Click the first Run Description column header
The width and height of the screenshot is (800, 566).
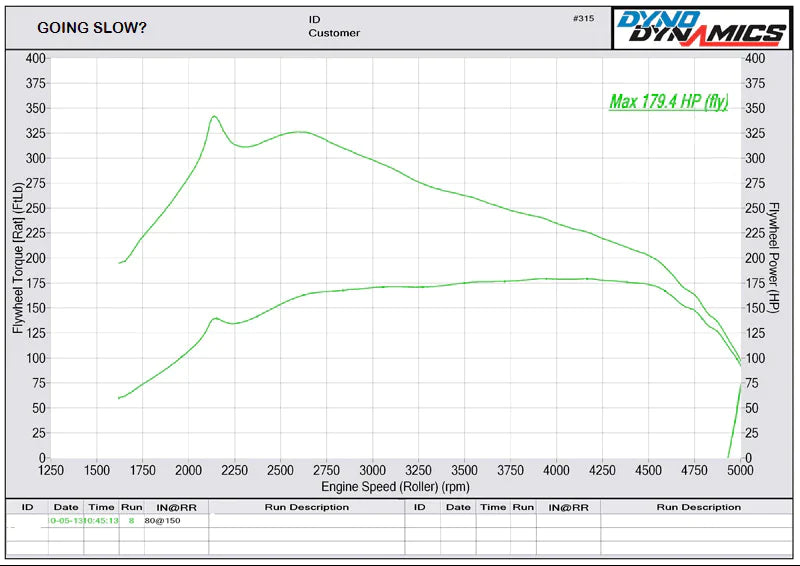pyautogui.click(x=306, y=507)
